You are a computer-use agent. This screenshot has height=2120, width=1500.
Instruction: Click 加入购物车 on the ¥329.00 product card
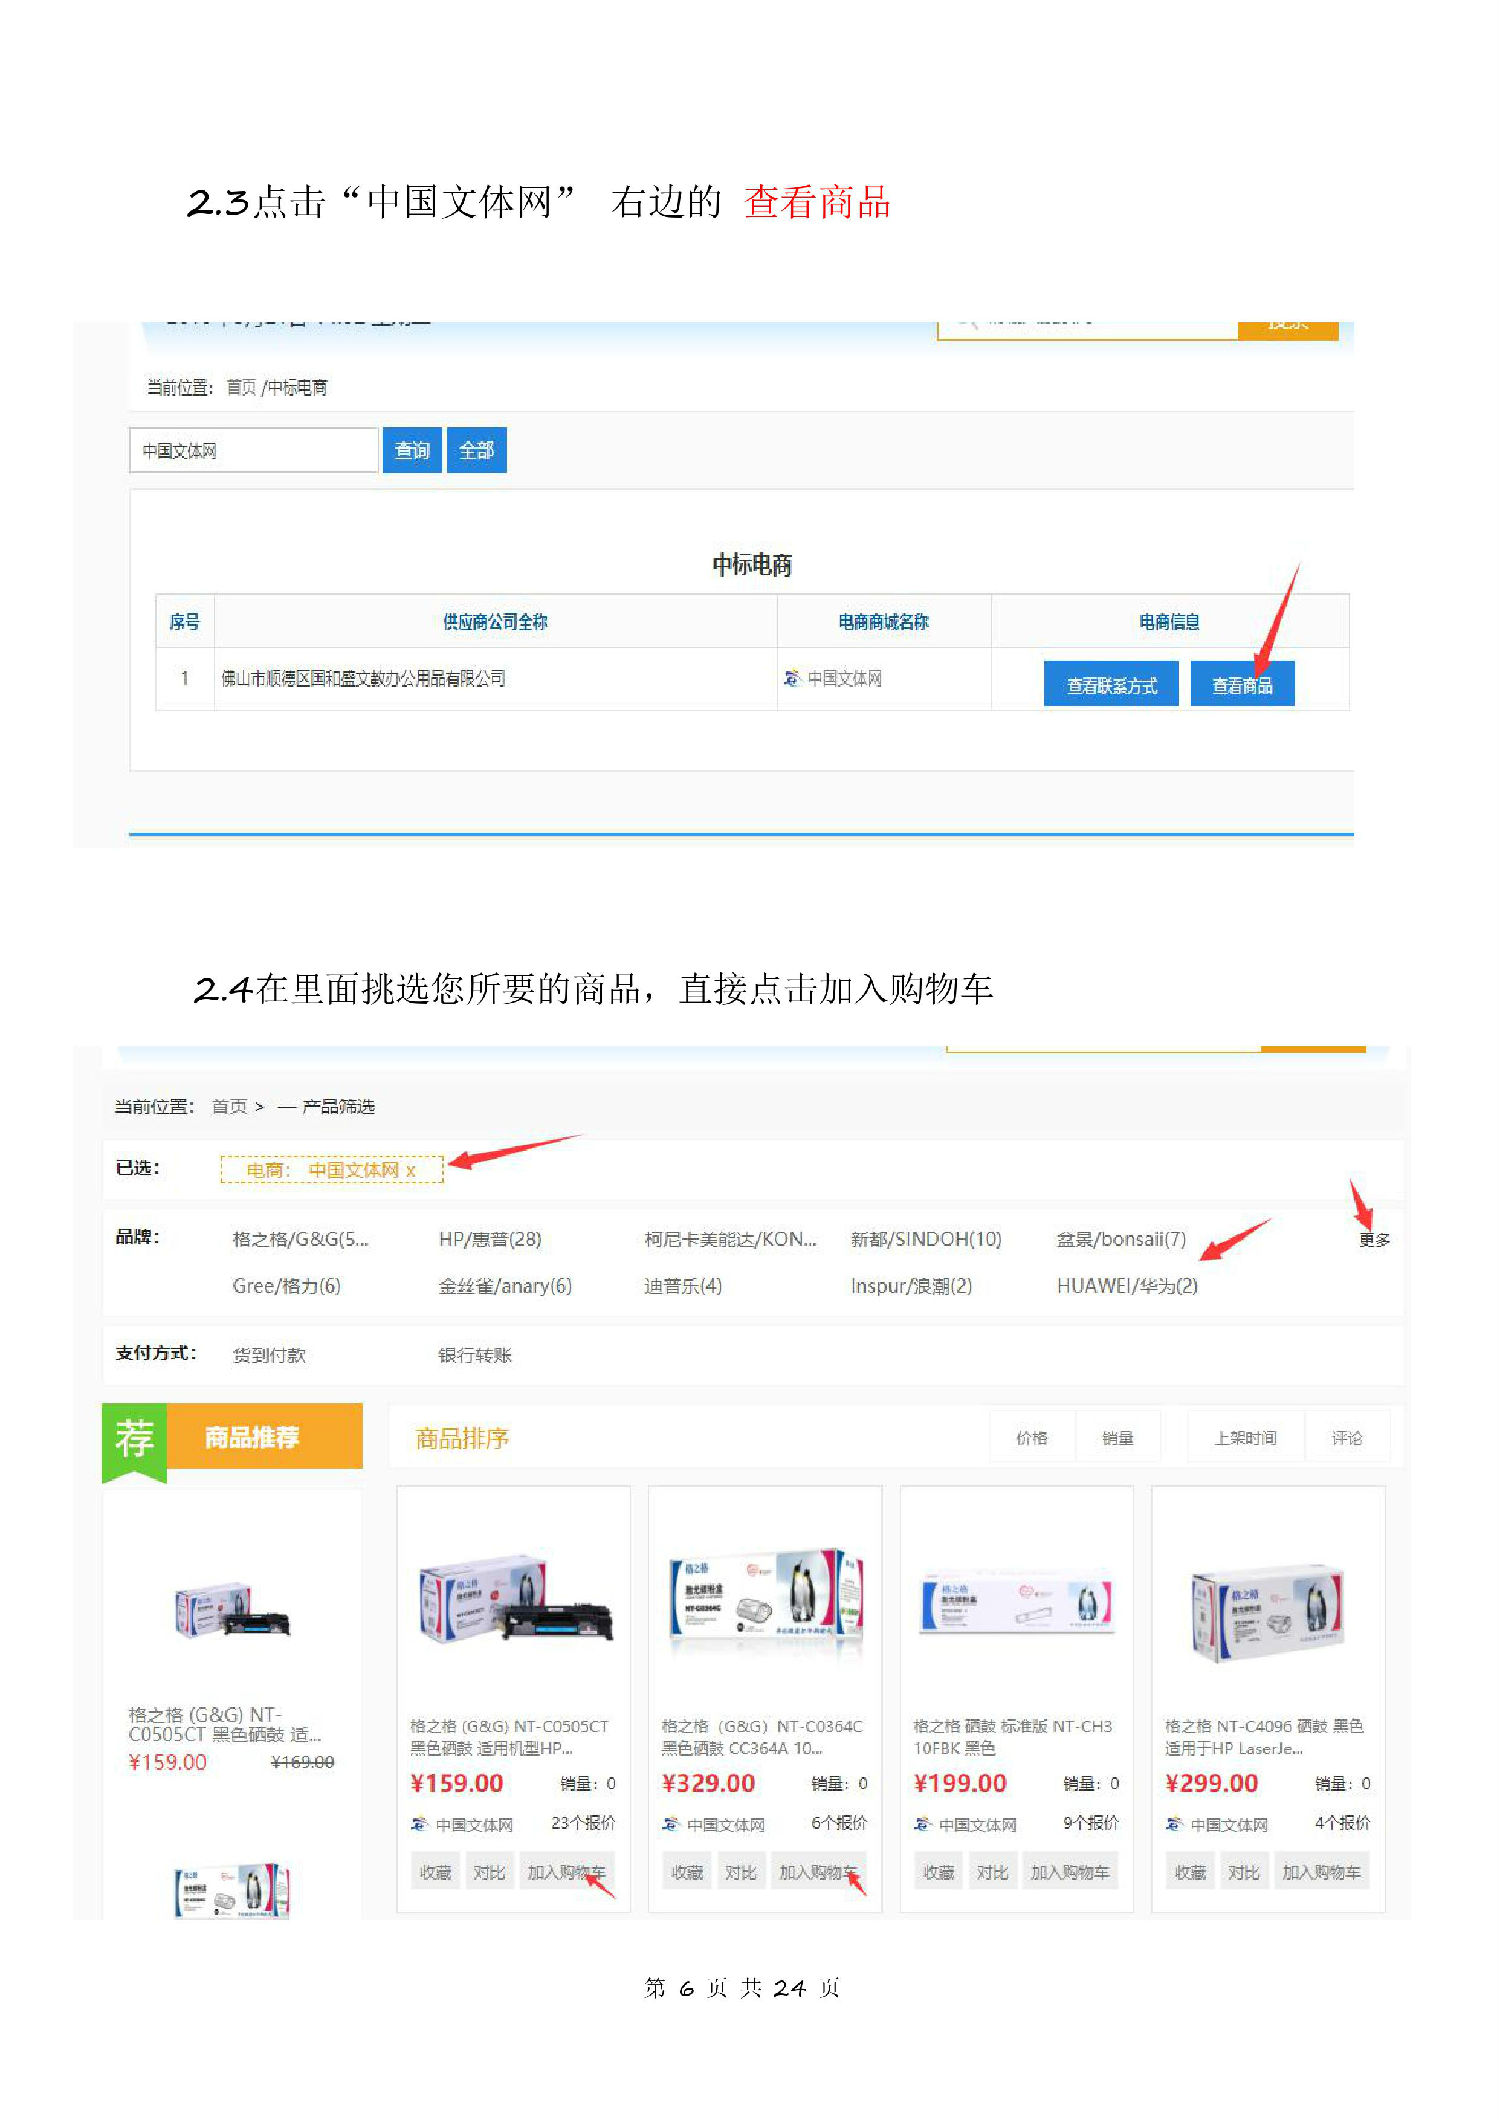point(818,1872)
